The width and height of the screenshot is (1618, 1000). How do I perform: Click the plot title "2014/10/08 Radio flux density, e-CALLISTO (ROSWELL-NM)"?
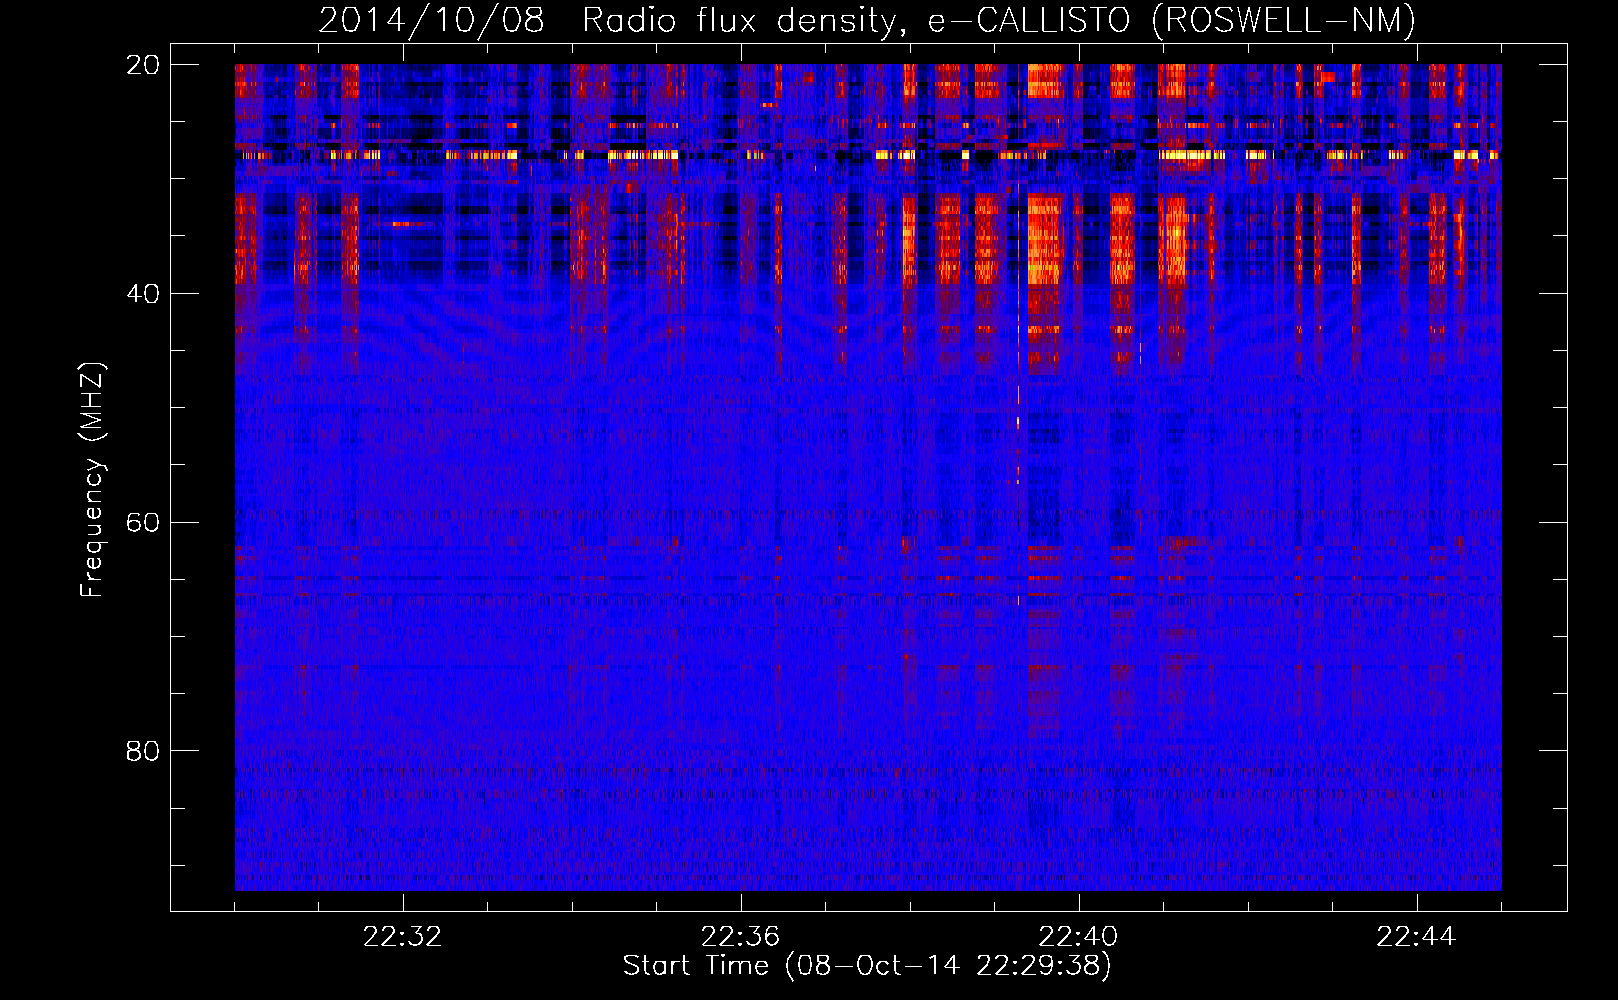click(867, 21)
